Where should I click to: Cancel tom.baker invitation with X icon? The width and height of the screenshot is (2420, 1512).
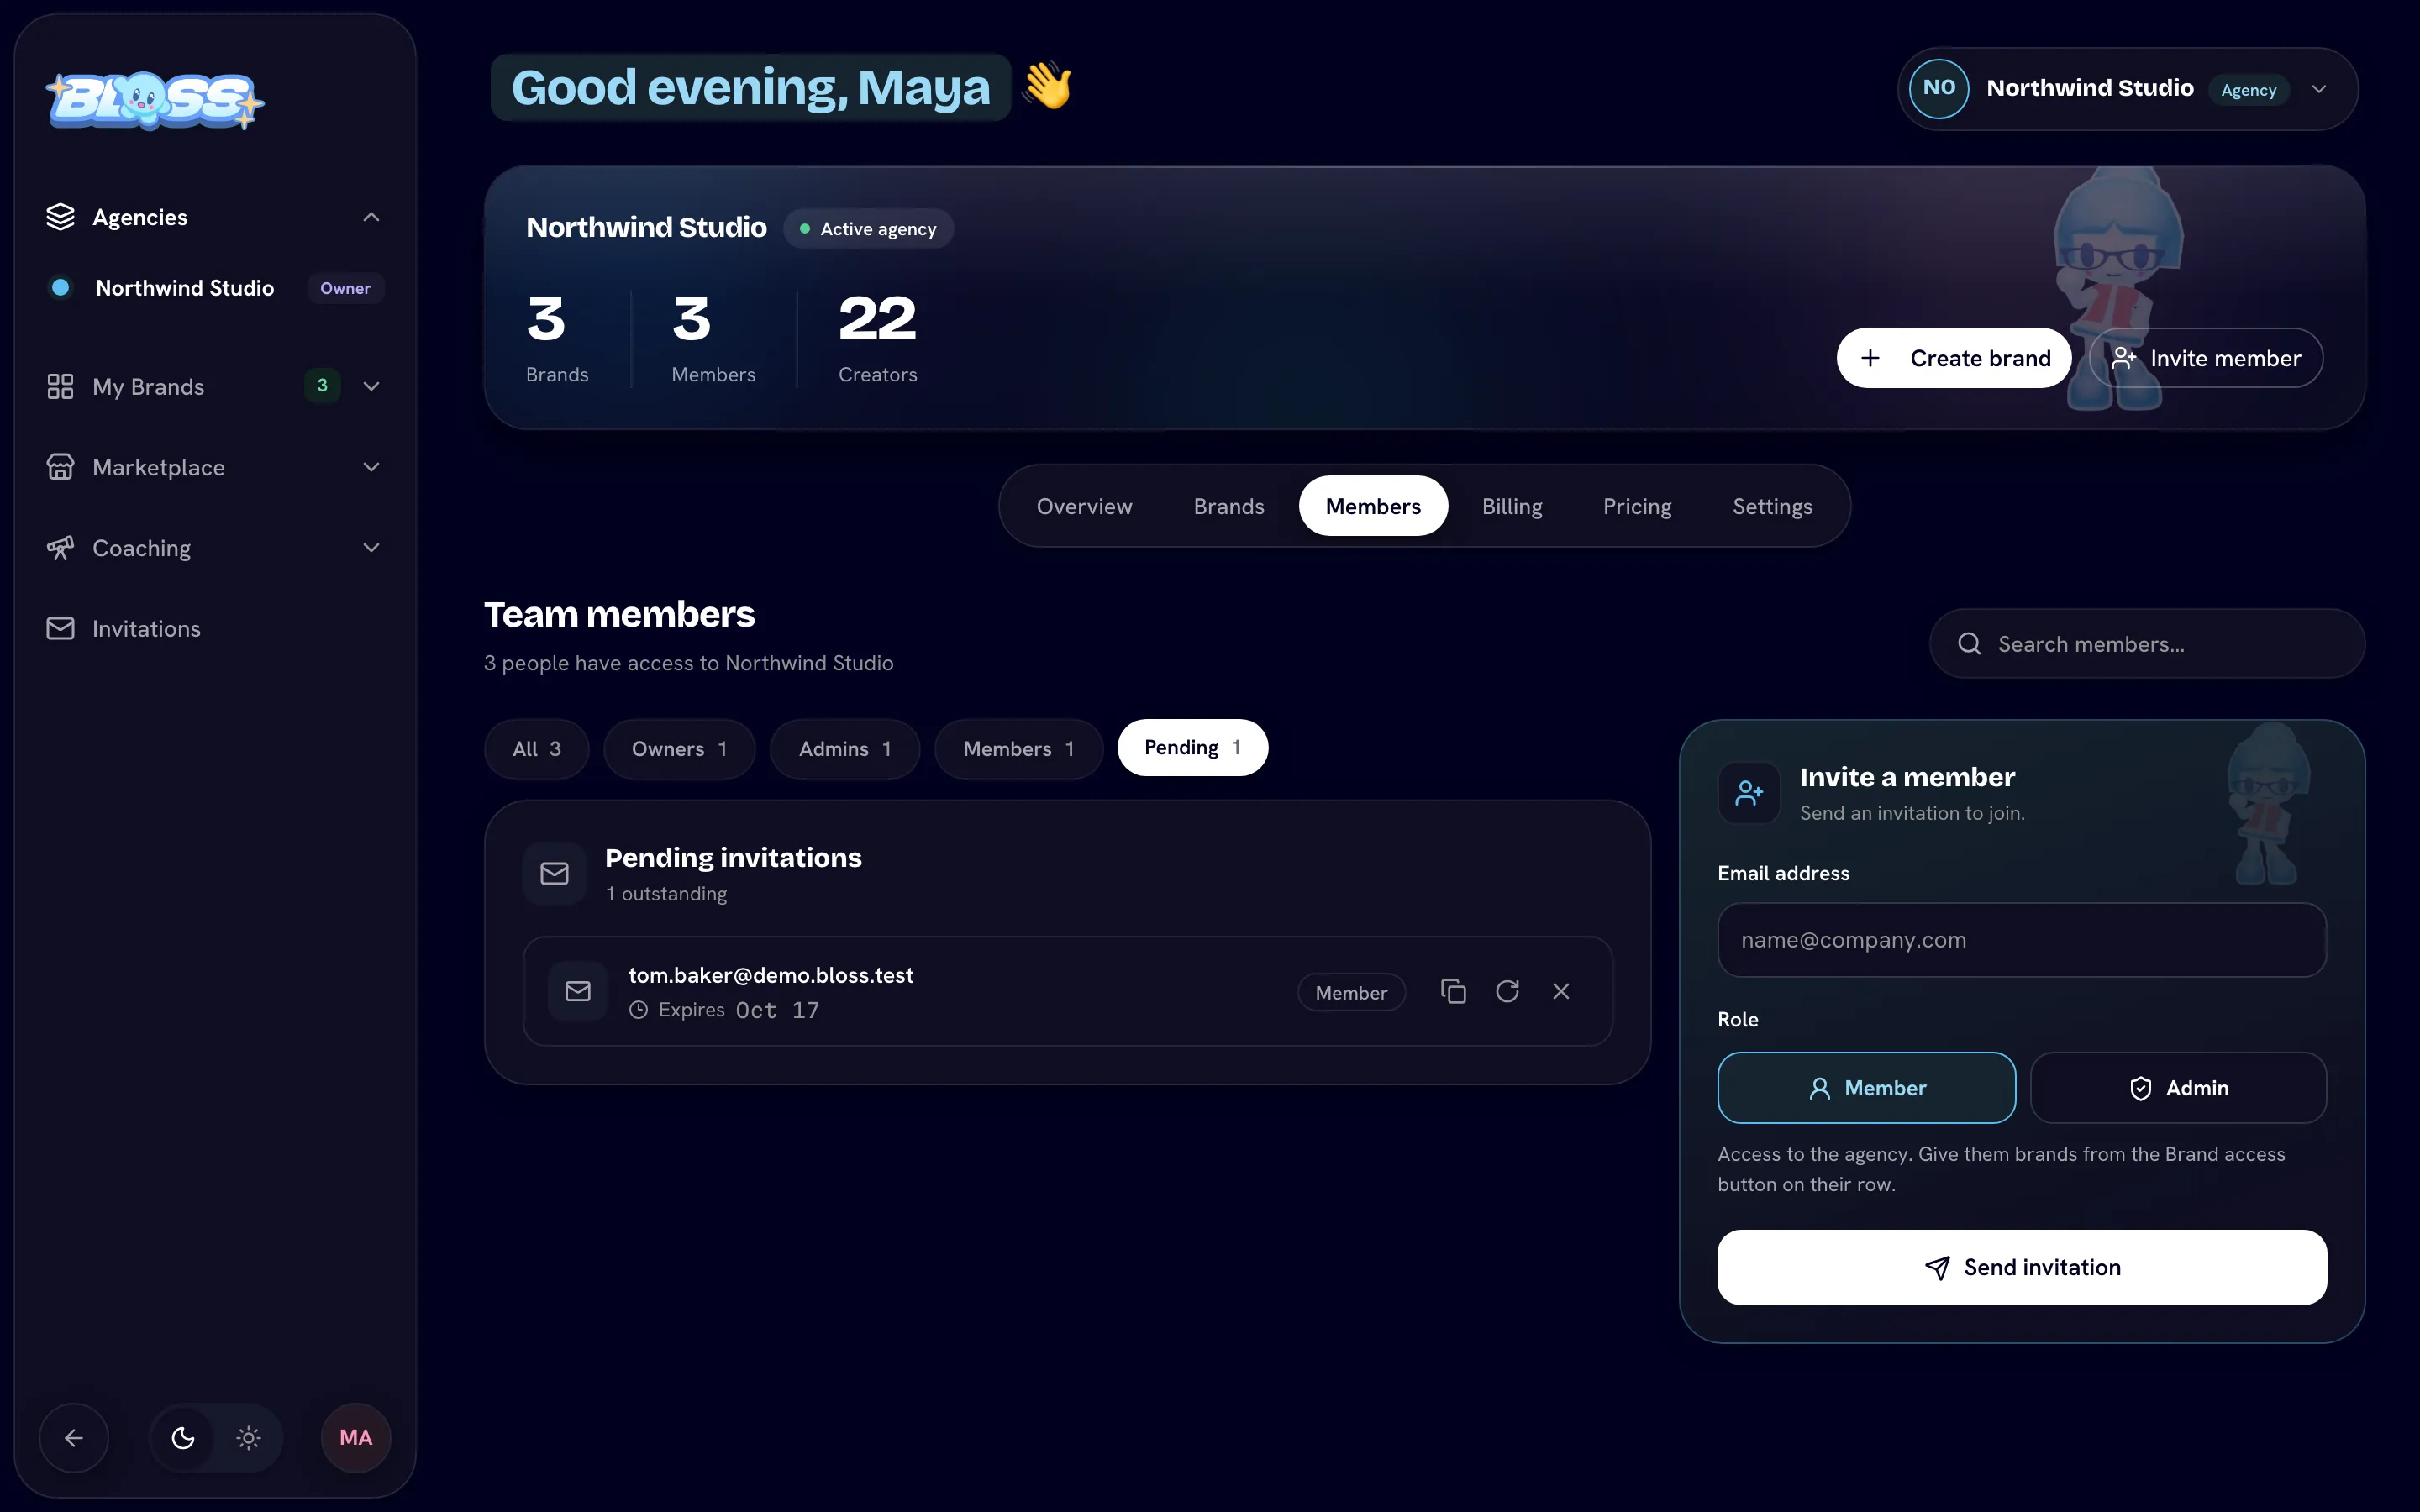pos(1561,991)
